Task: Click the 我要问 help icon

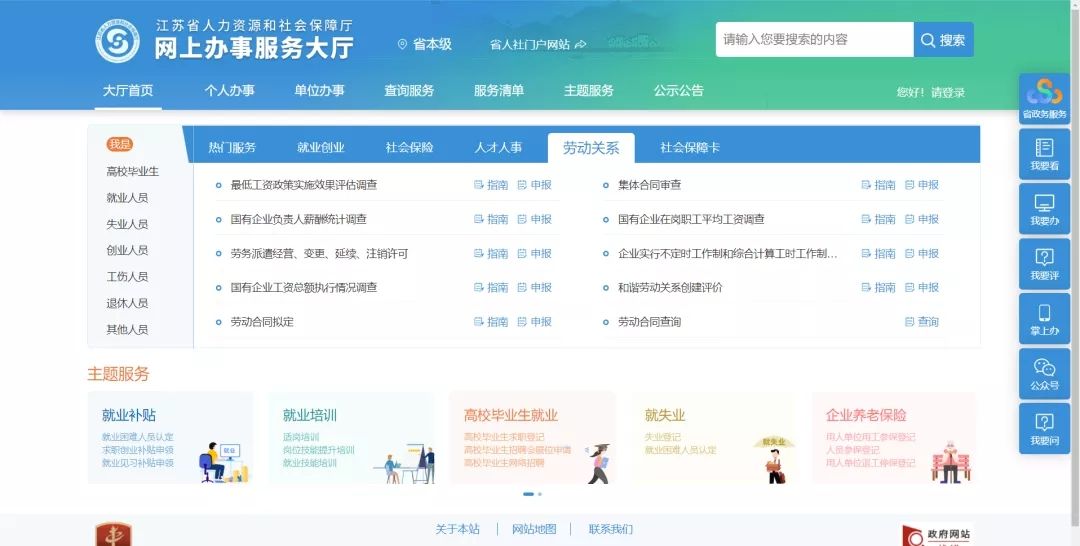Action: click(x=1044, y=429)
